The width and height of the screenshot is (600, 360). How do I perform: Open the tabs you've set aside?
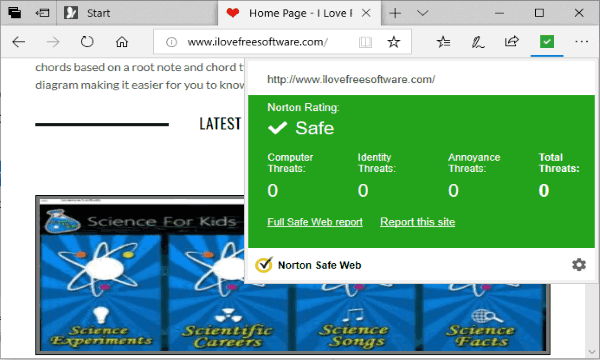pos(15,13)
